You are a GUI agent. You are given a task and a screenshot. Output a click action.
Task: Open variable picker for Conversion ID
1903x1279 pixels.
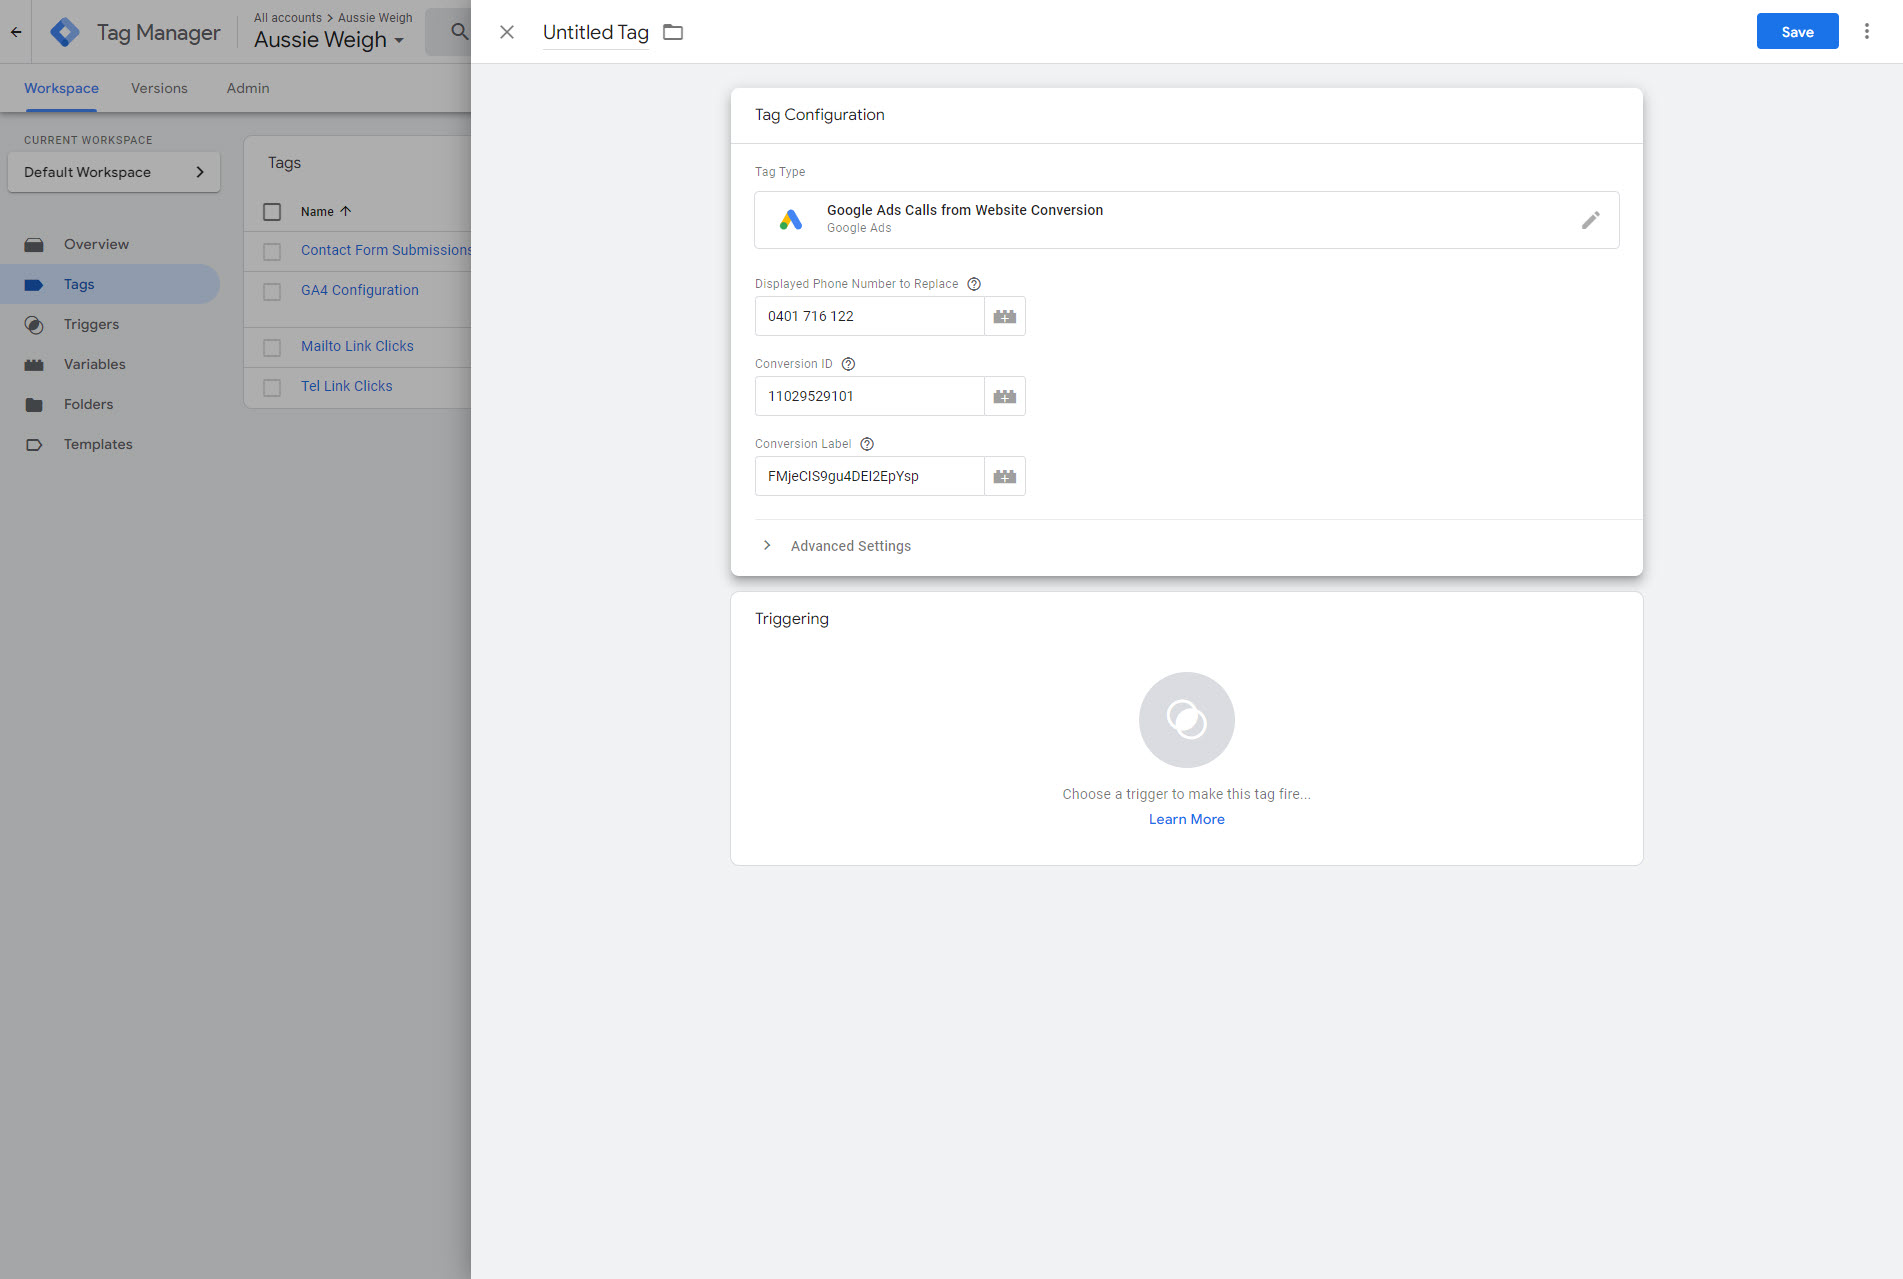tap(1004, 396)
